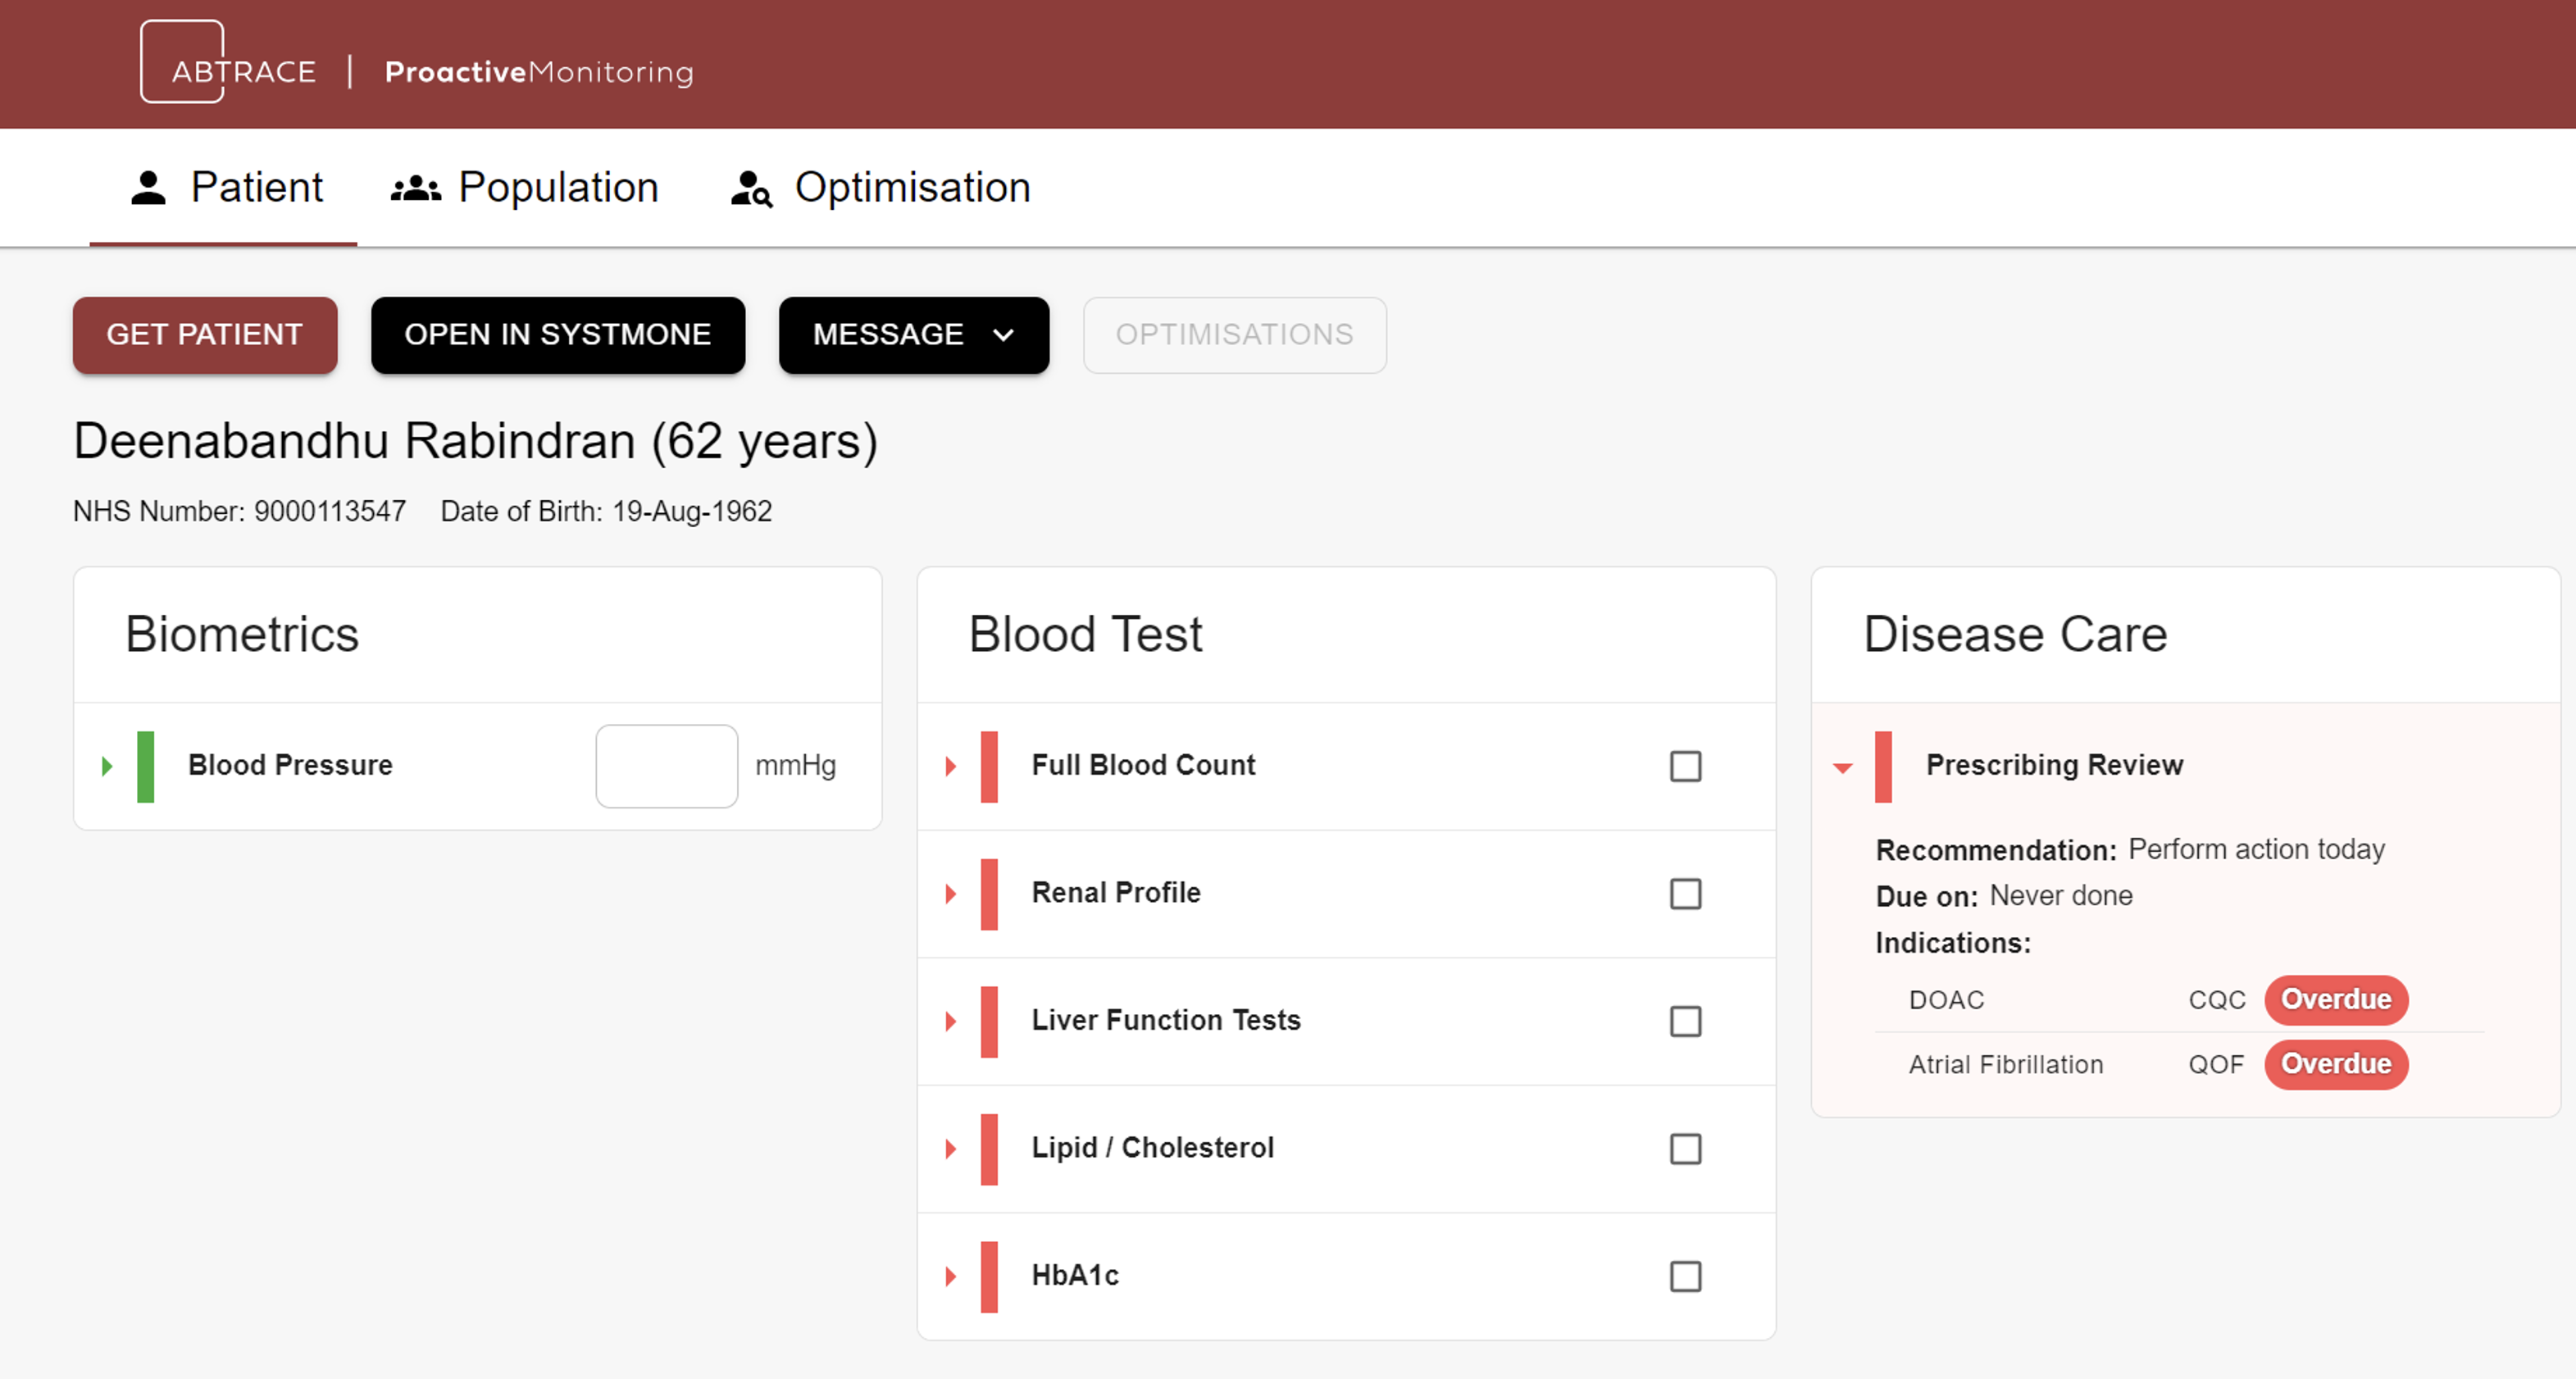The height and width of the screenshot is (1379, 2576).
Task: Go to the Optimisation tab
Action: coord(880,188)
